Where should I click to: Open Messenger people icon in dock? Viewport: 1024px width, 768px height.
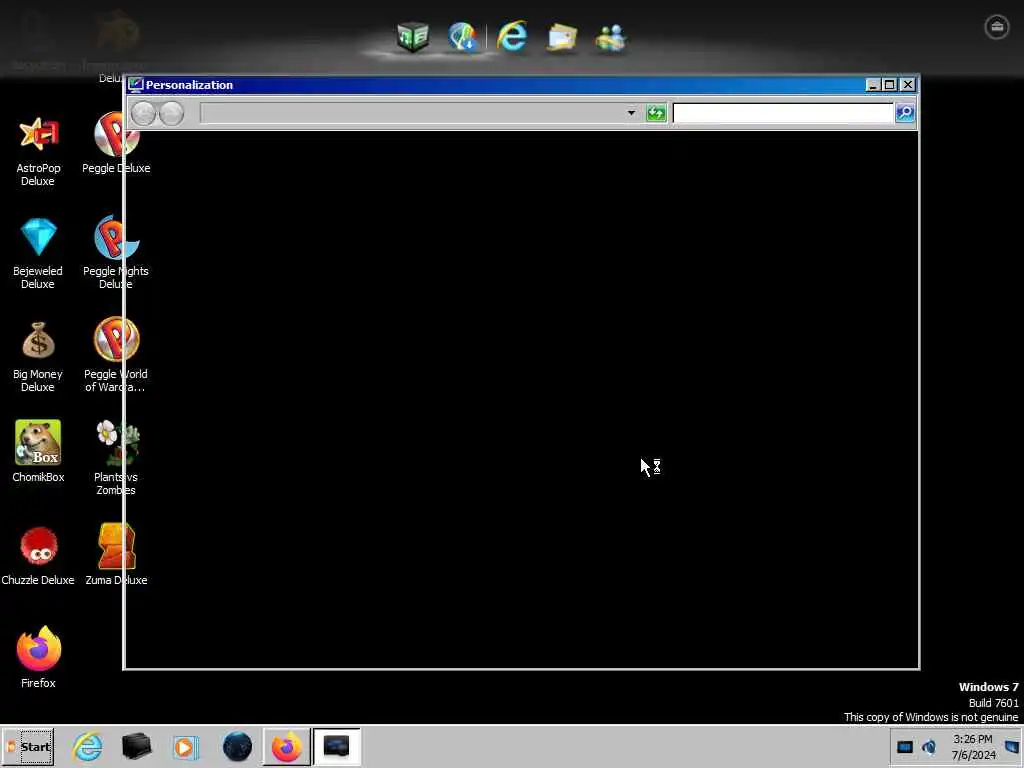pos(611,38)
